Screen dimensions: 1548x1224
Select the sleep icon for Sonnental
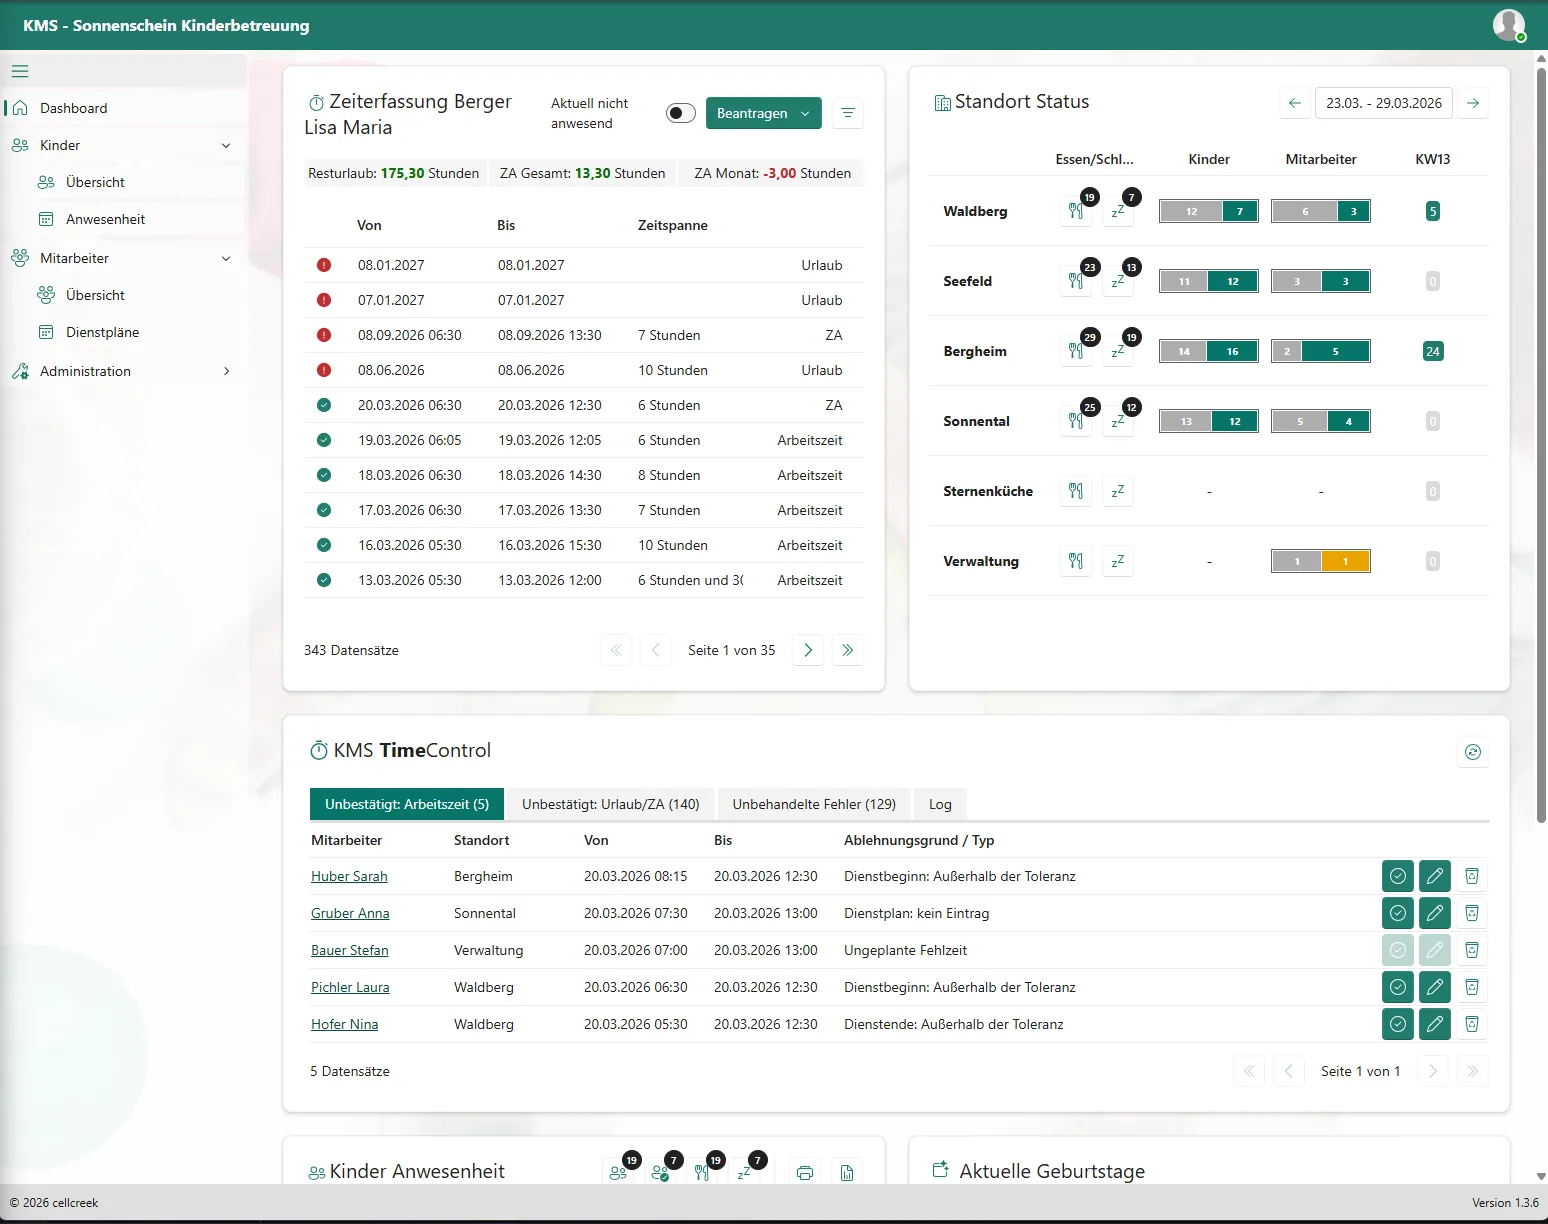point(1117,421)
